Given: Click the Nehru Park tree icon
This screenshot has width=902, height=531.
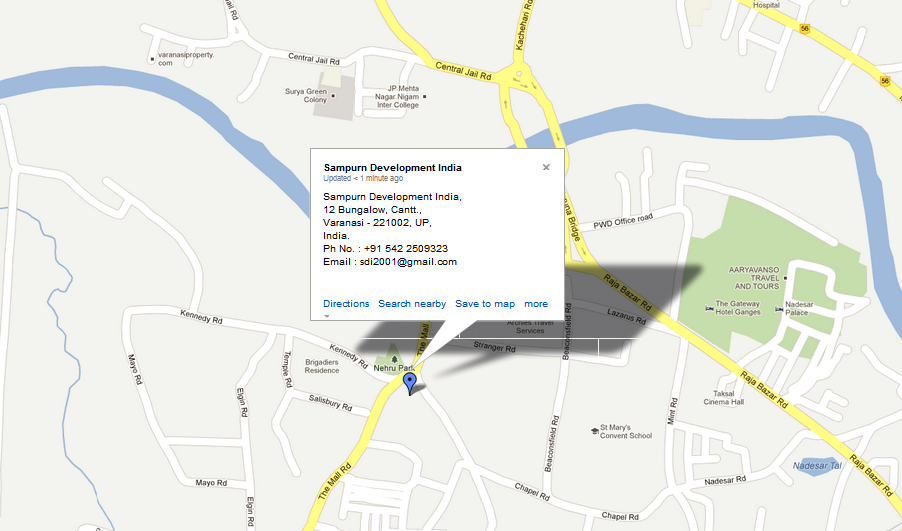Looking at the screenshot, I should pyautogui.click(x=394, y=360).
